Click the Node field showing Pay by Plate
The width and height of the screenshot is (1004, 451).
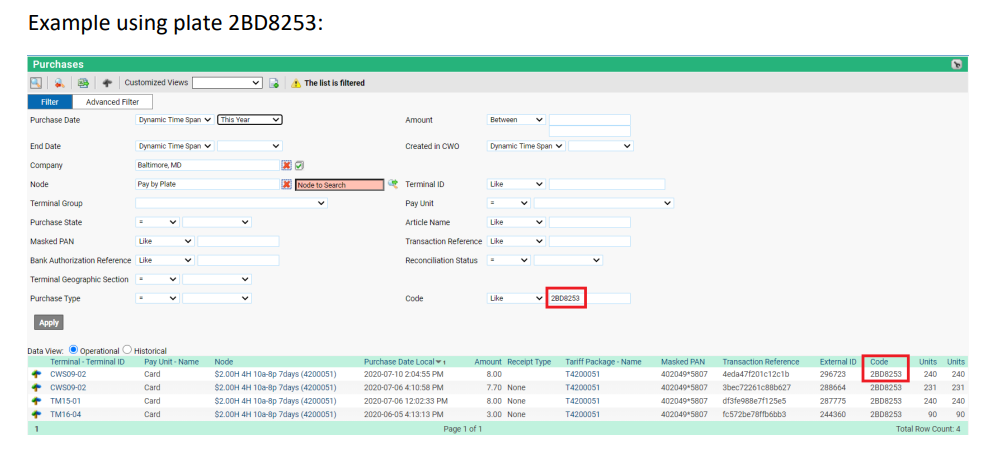pyautogui.click(x=207, y=184)
